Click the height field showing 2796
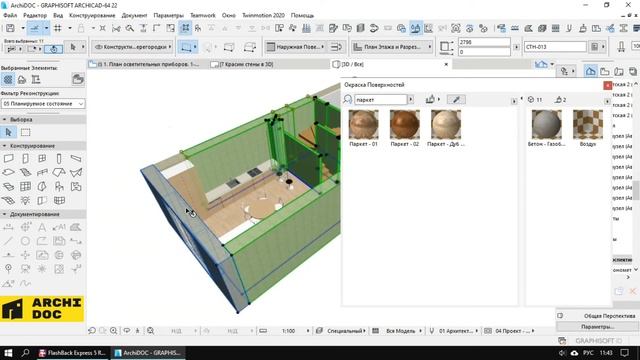Image resolution: width=640 pixels, height=360 pixels. [x=484, y=42]
